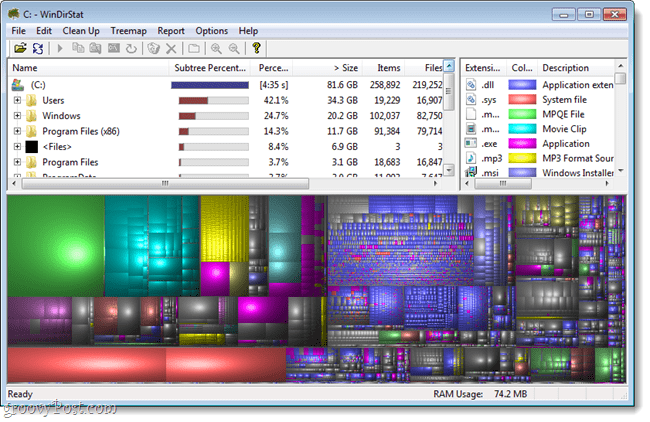Sort by the Extension column header
The width and height of the screenshot is (650, 422).
click(x=483, y=68)
